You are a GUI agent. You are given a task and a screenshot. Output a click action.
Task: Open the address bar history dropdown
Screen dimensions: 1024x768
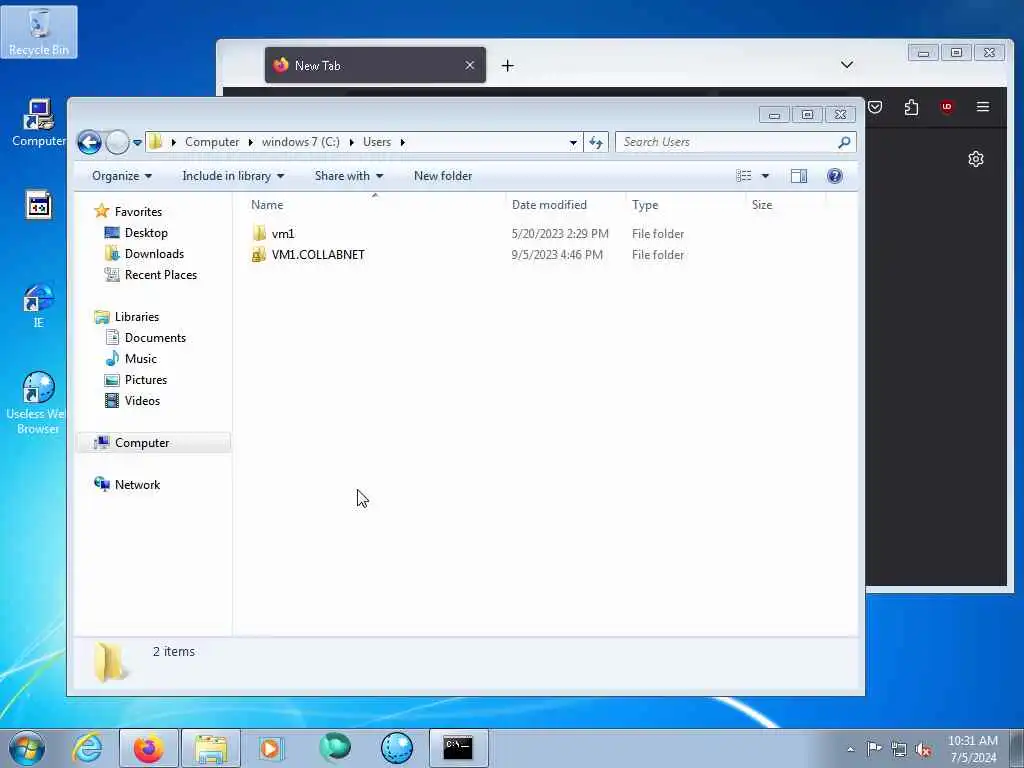(573, 142)
